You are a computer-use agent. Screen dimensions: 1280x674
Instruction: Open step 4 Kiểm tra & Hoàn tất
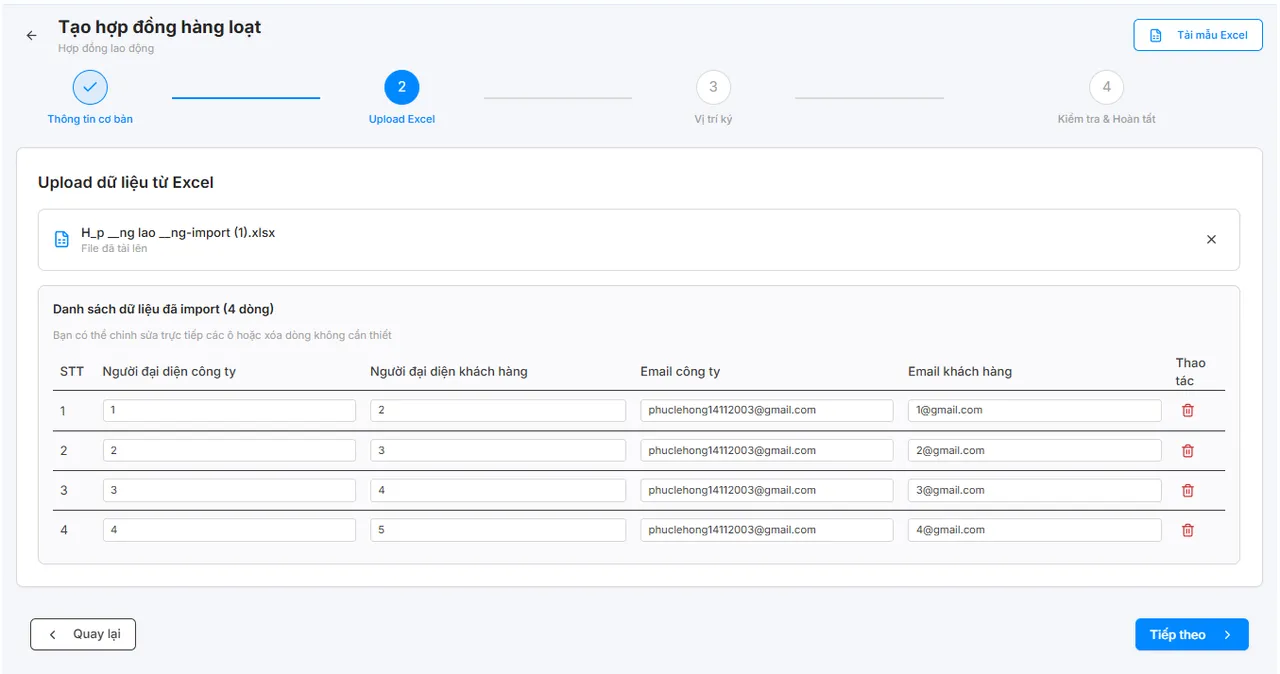(1106, 88)
